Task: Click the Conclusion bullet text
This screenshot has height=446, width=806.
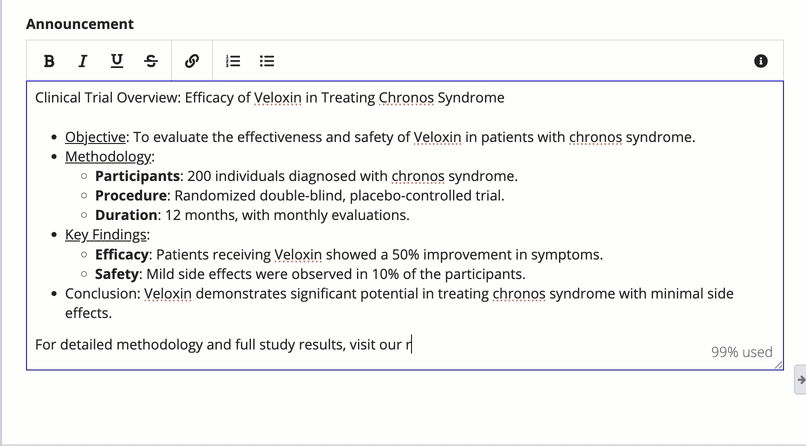Action: tap(399, 303)
